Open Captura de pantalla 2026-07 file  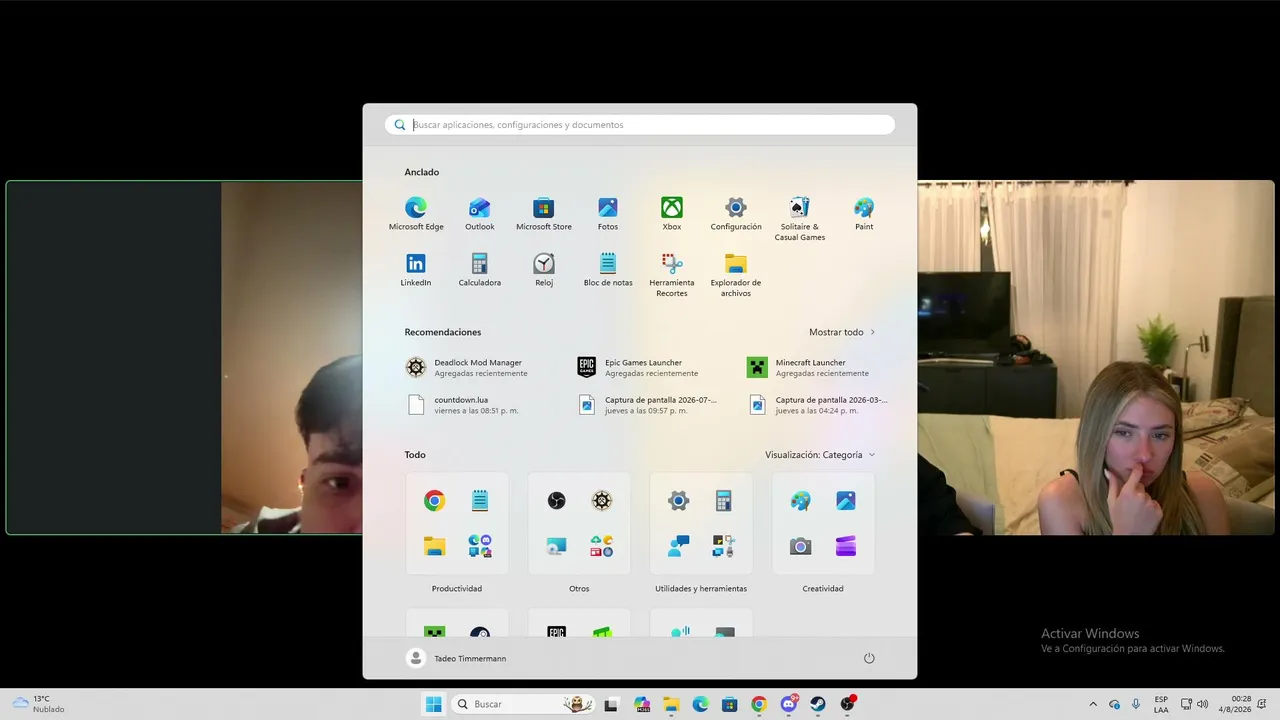click(648, 404)
